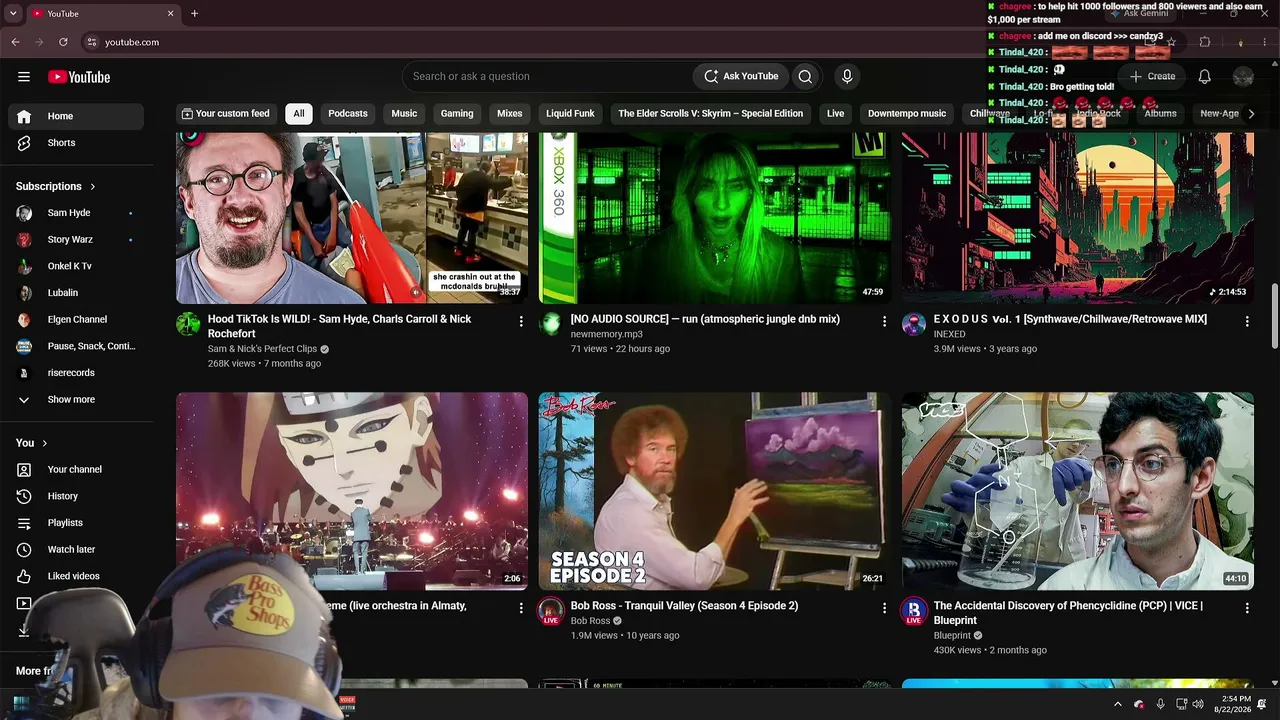Open the Bob Ross Tranquil Valley video title

pos(684,606)
